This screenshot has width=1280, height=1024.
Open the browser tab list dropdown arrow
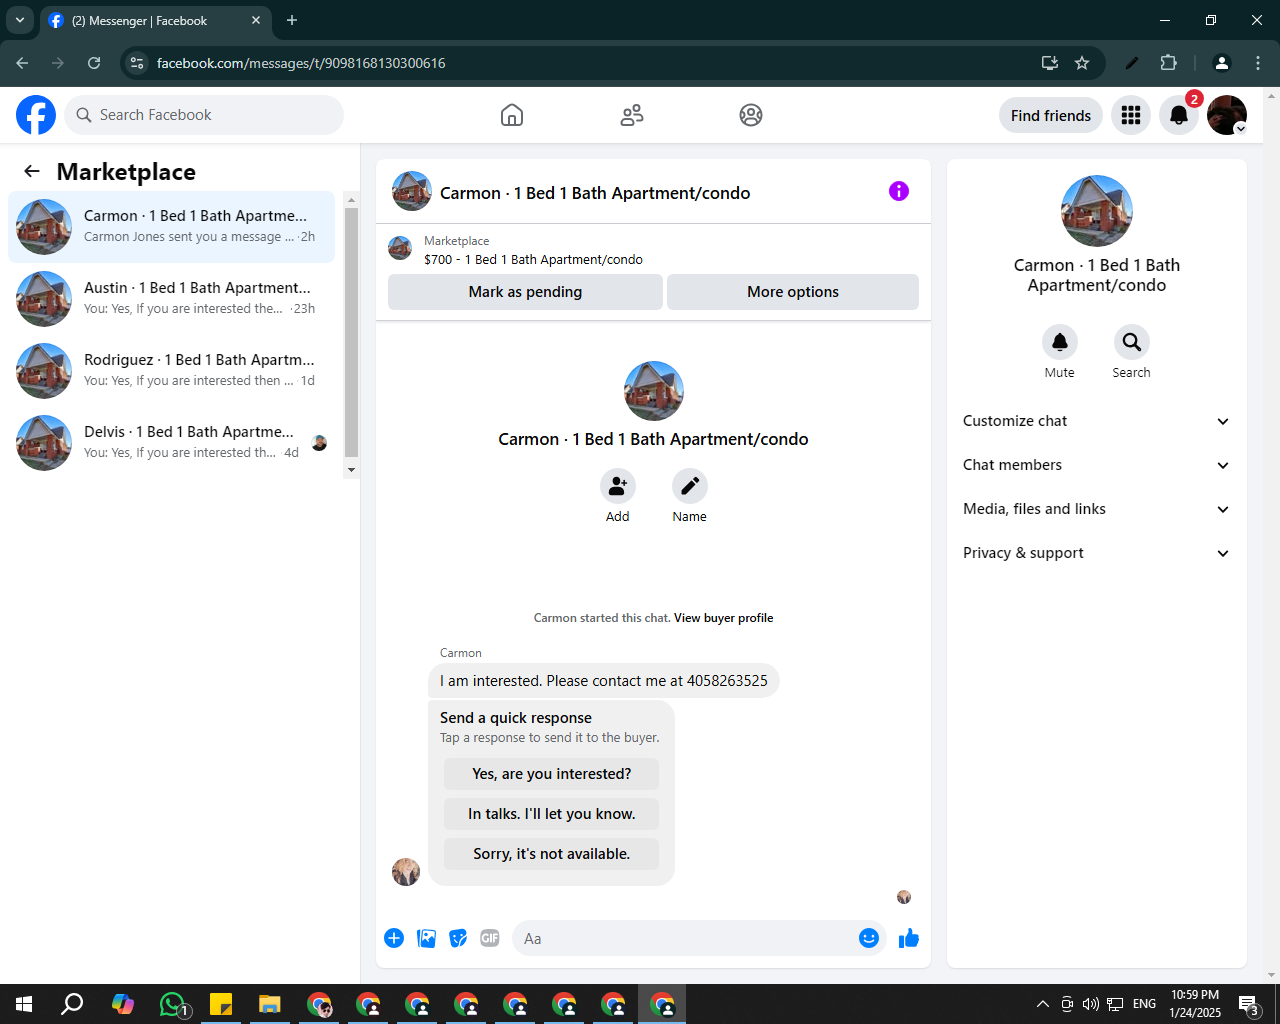point(19,20)
